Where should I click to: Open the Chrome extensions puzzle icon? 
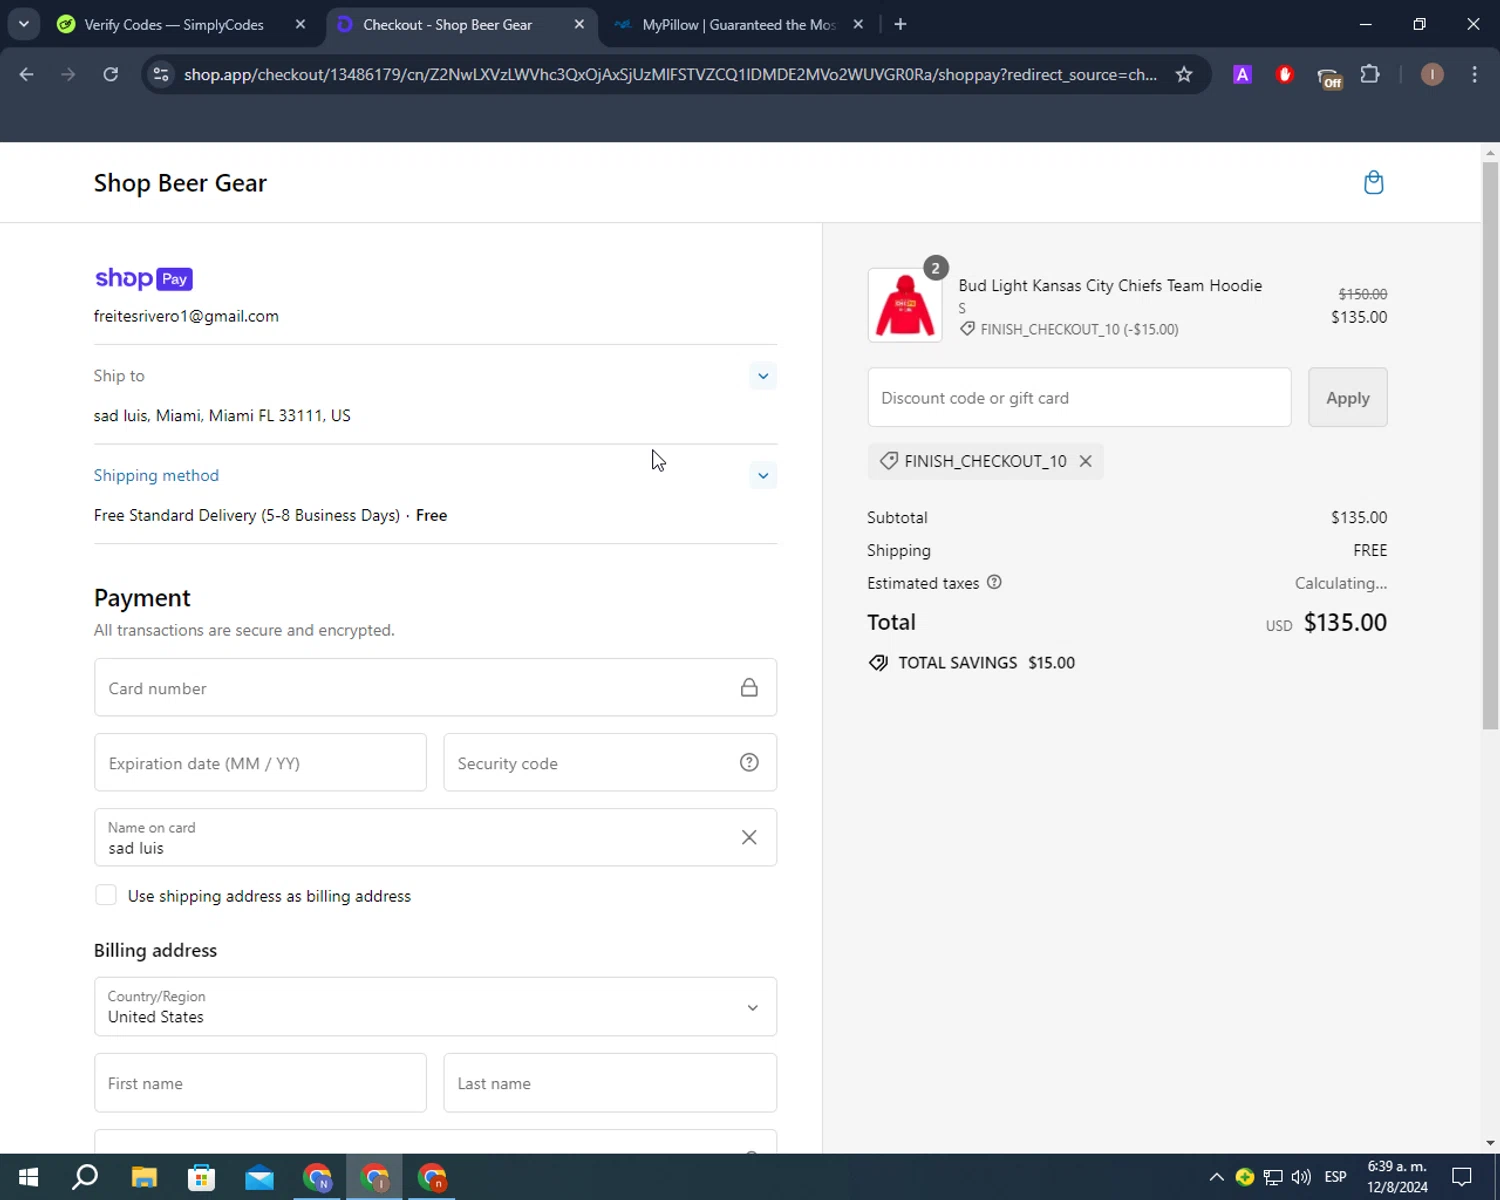pos(1370,75)
